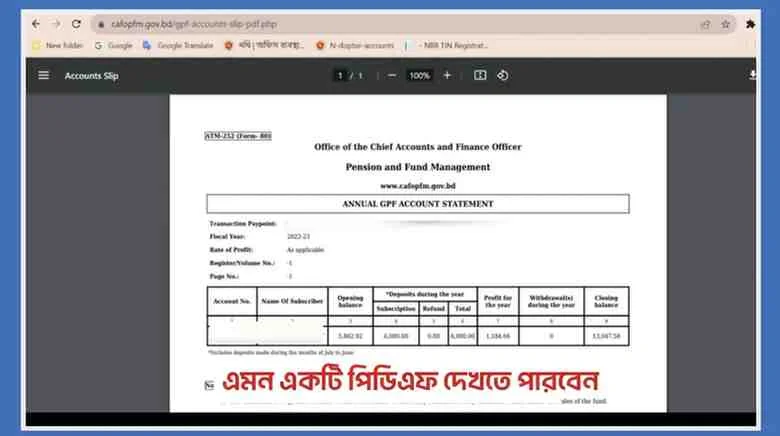Open the browser extensions puzzle icon
The width and height of the screenshot is (780, 436).
(x=751, y=24)
